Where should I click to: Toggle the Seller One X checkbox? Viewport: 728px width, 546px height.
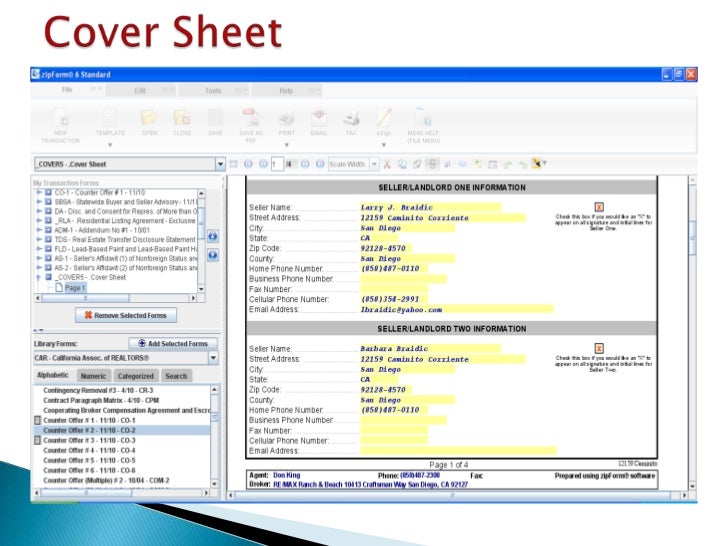point(599,207)
